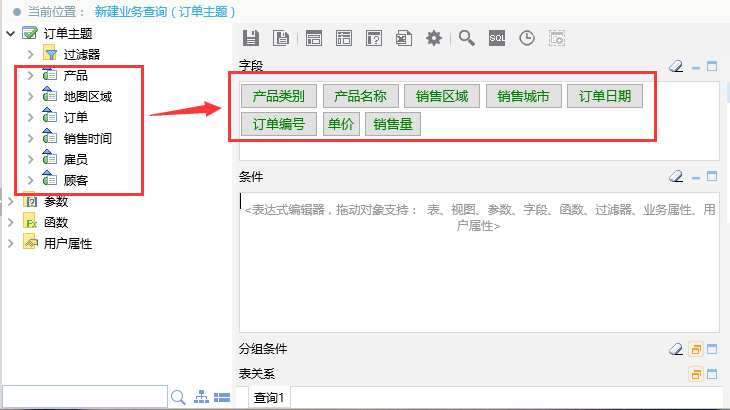The width and height of the screenshot is (730, 410).
Task: Expand the 用户属性 node
Action: [x=11, y=243]
